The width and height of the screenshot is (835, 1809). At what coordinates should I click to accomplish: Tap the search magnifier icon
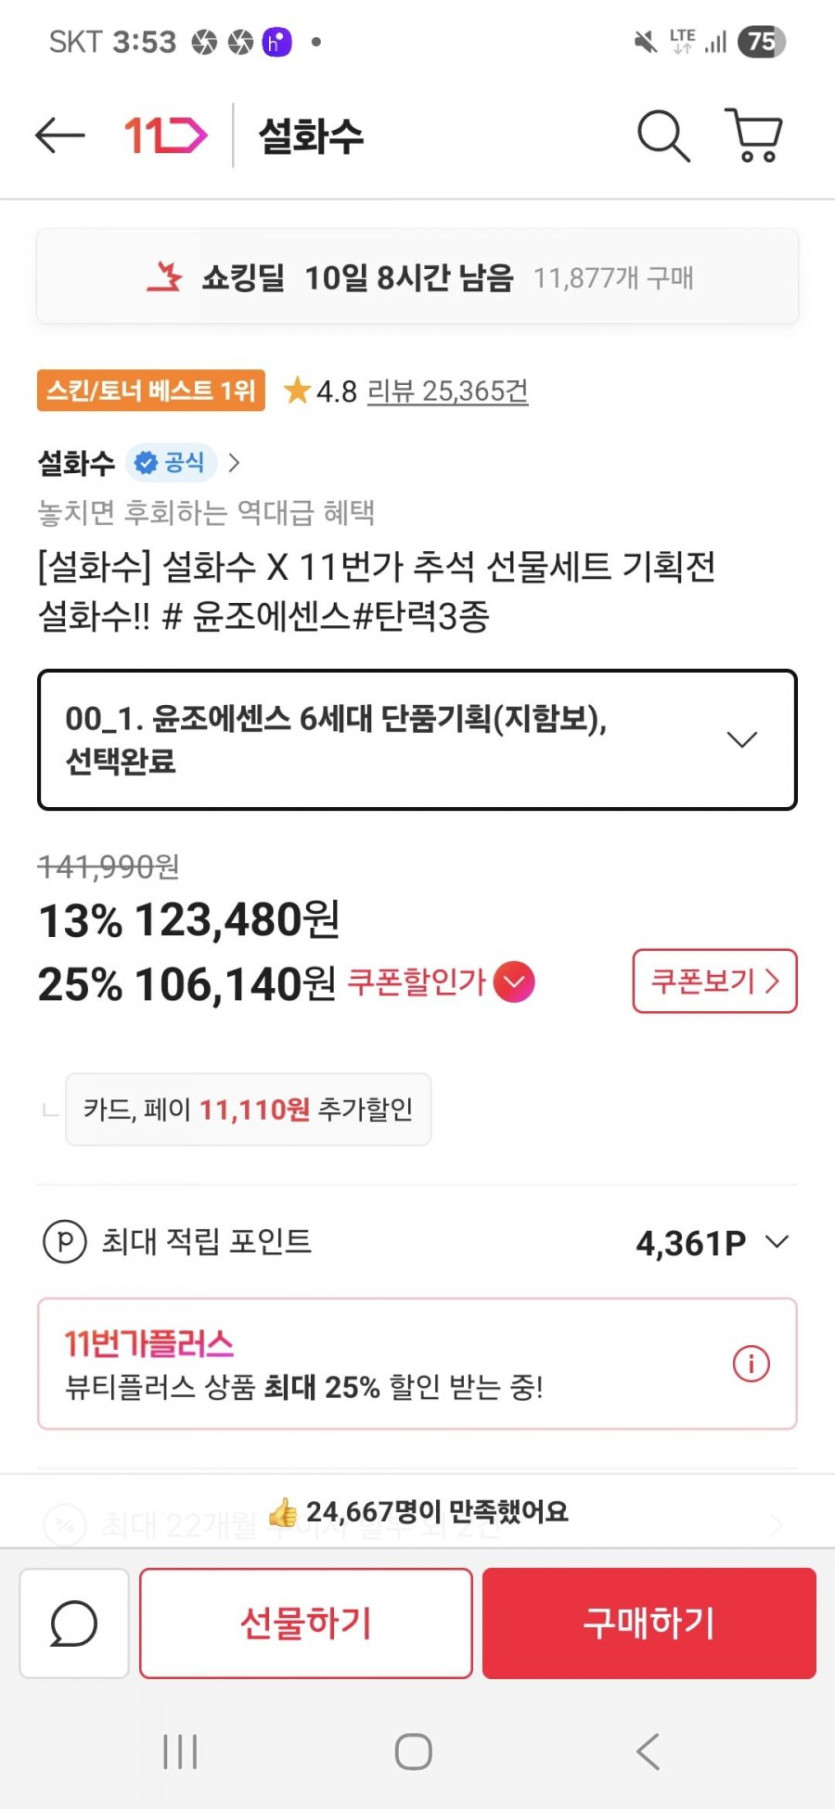click(x=663, y=135)
